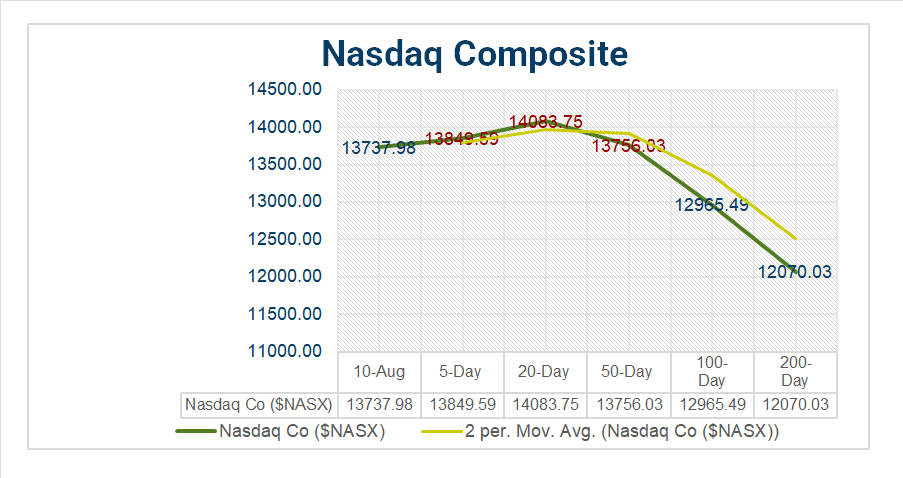903x478 pixels.
Task: Select the 14500.00 y-axis label
Action: tap(284, 90)
